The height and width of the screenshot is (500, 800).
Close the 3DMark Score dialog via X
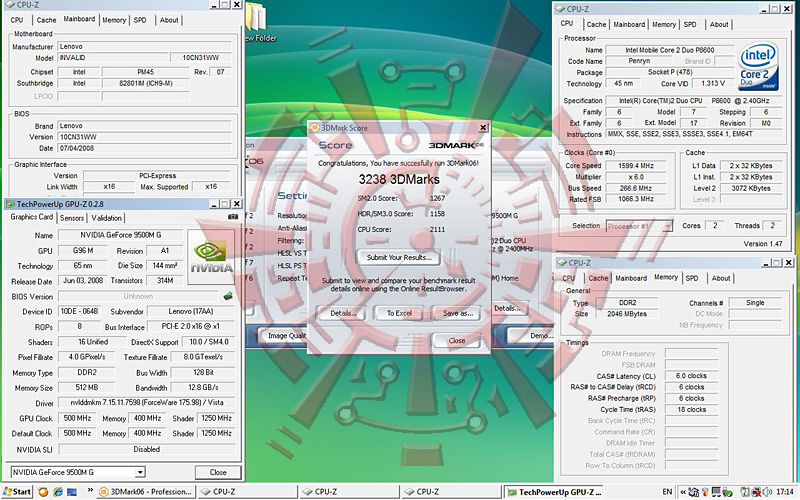pyautogui.click(x=483, y=128)
